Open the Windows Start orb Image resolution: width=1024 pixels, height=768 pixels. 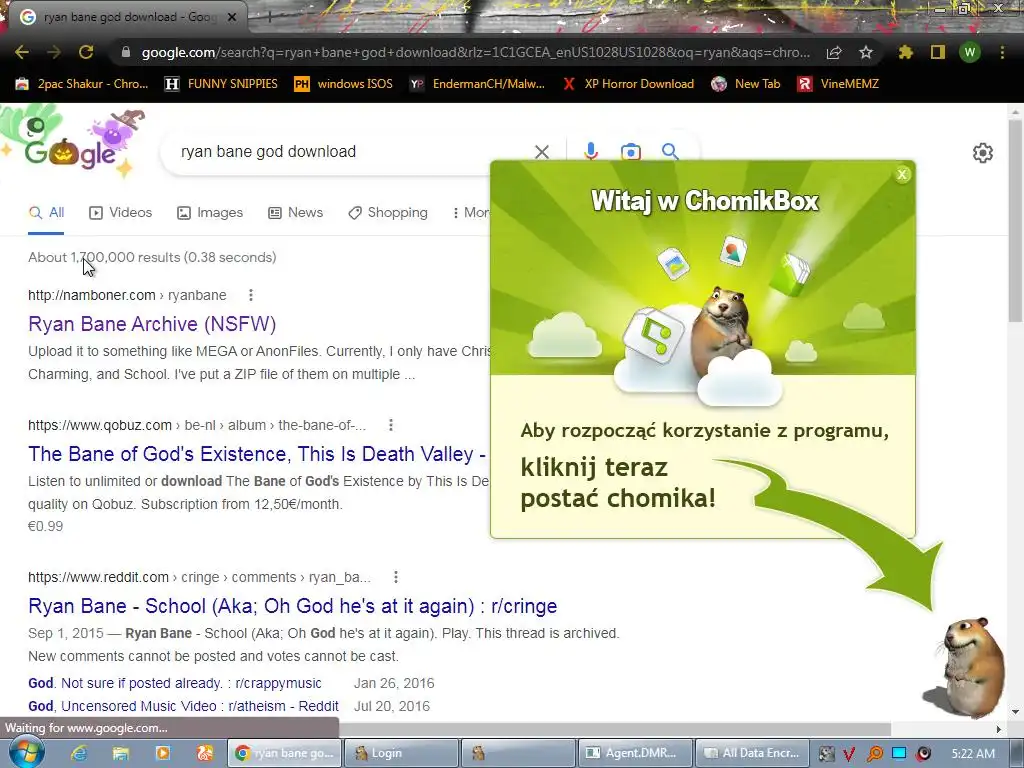pyautogui.click(x=27, y=752)
